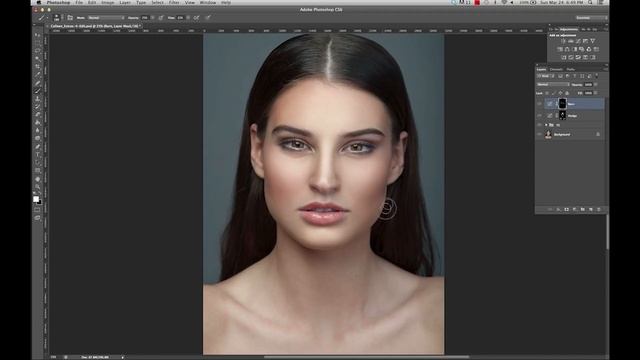
Task: Select the Pen tool
Action: click(38, 147)
